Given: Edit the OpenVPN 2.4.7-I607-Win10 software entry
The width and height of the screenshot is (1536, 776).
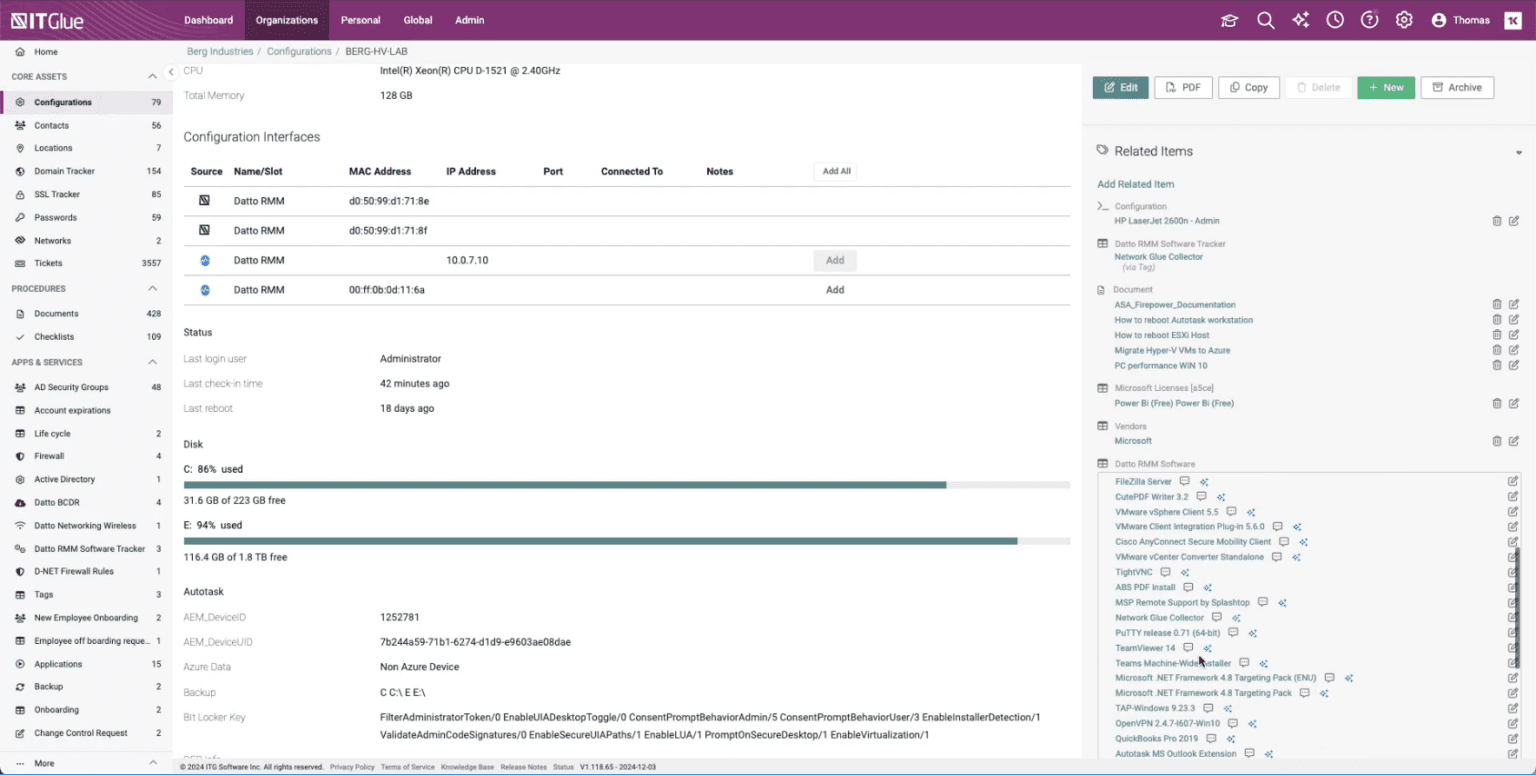Looking at the screenshot, I should [x=1513, y=724].
